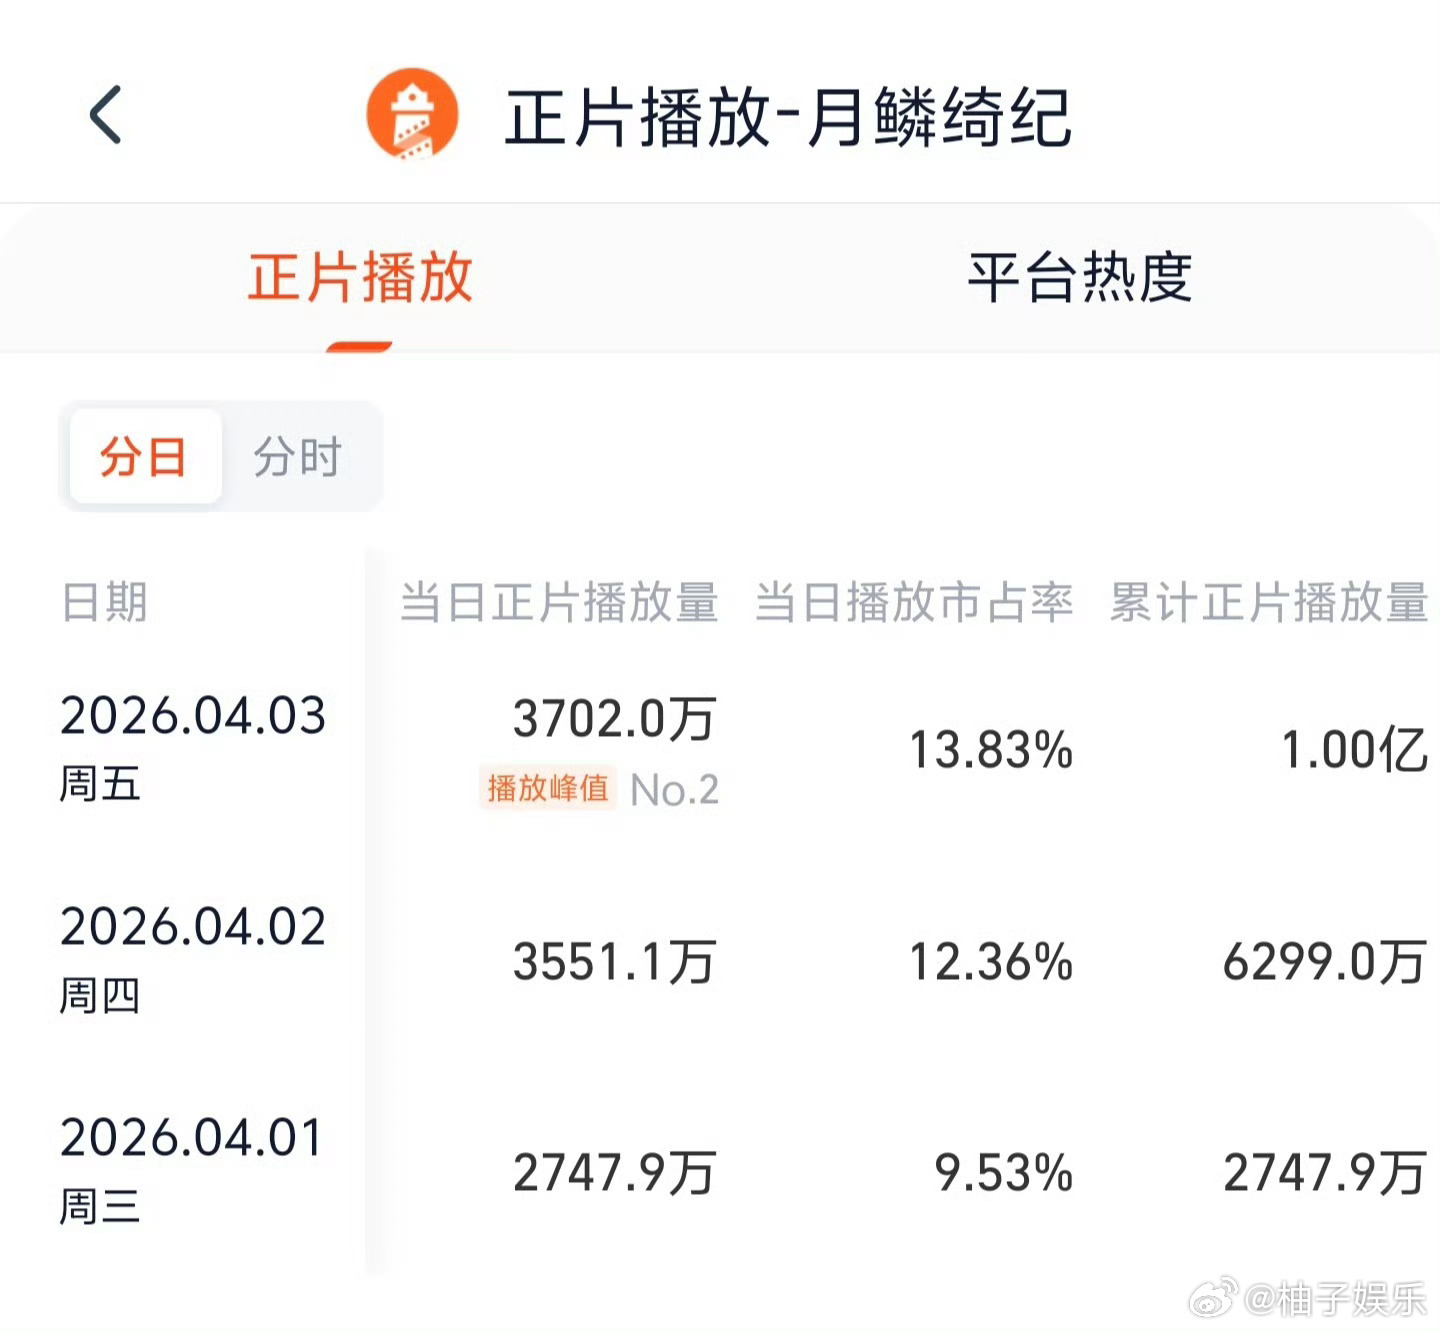Click the 日期 column header
The height and width of the screenshot is (1332, 1440).
pos(103,601)
